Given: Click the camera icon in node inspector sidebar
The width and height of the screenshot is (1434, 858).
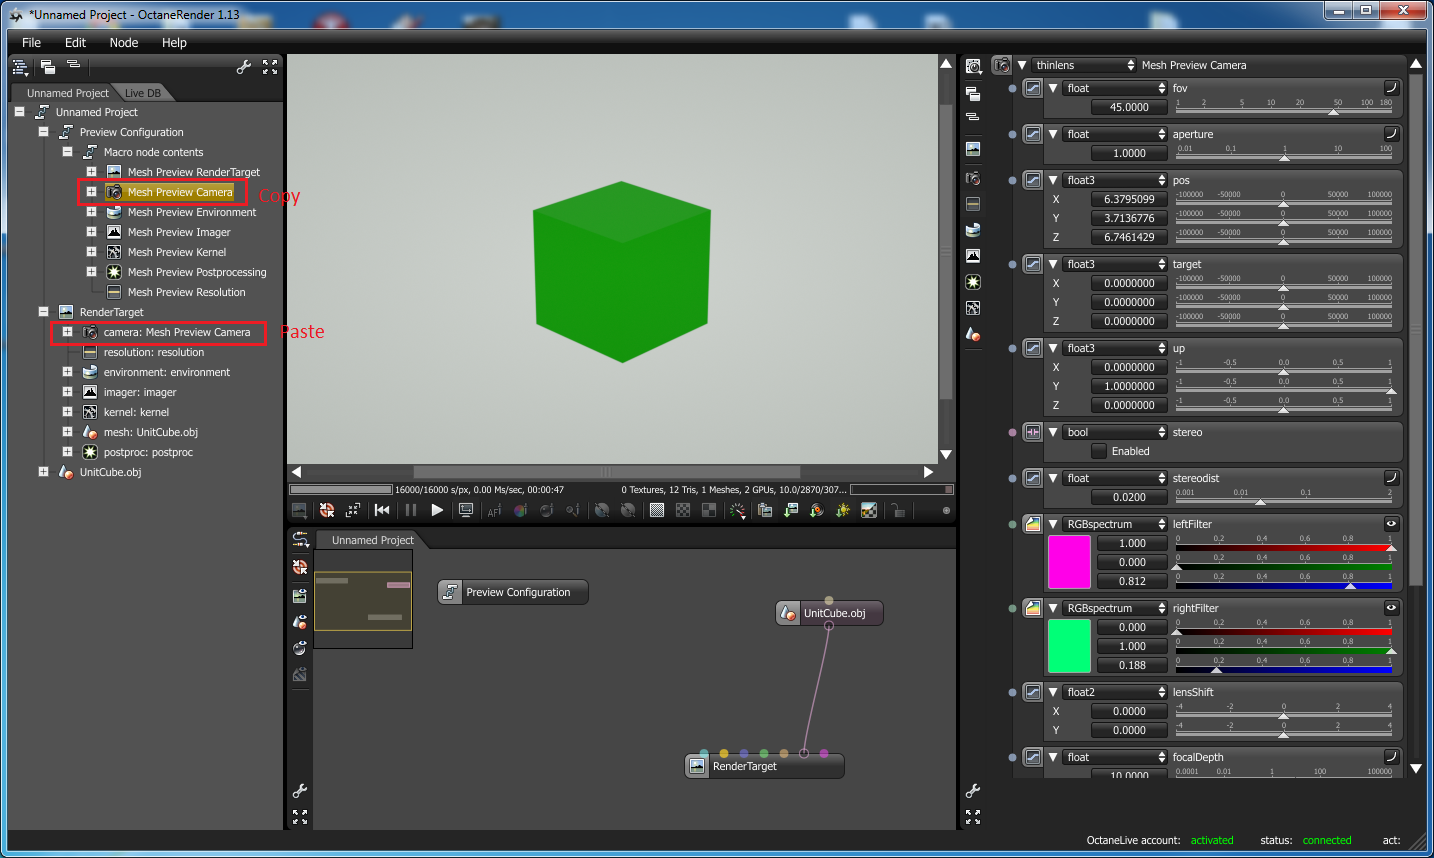Looking at the screenshot, I should click(973, 178).
